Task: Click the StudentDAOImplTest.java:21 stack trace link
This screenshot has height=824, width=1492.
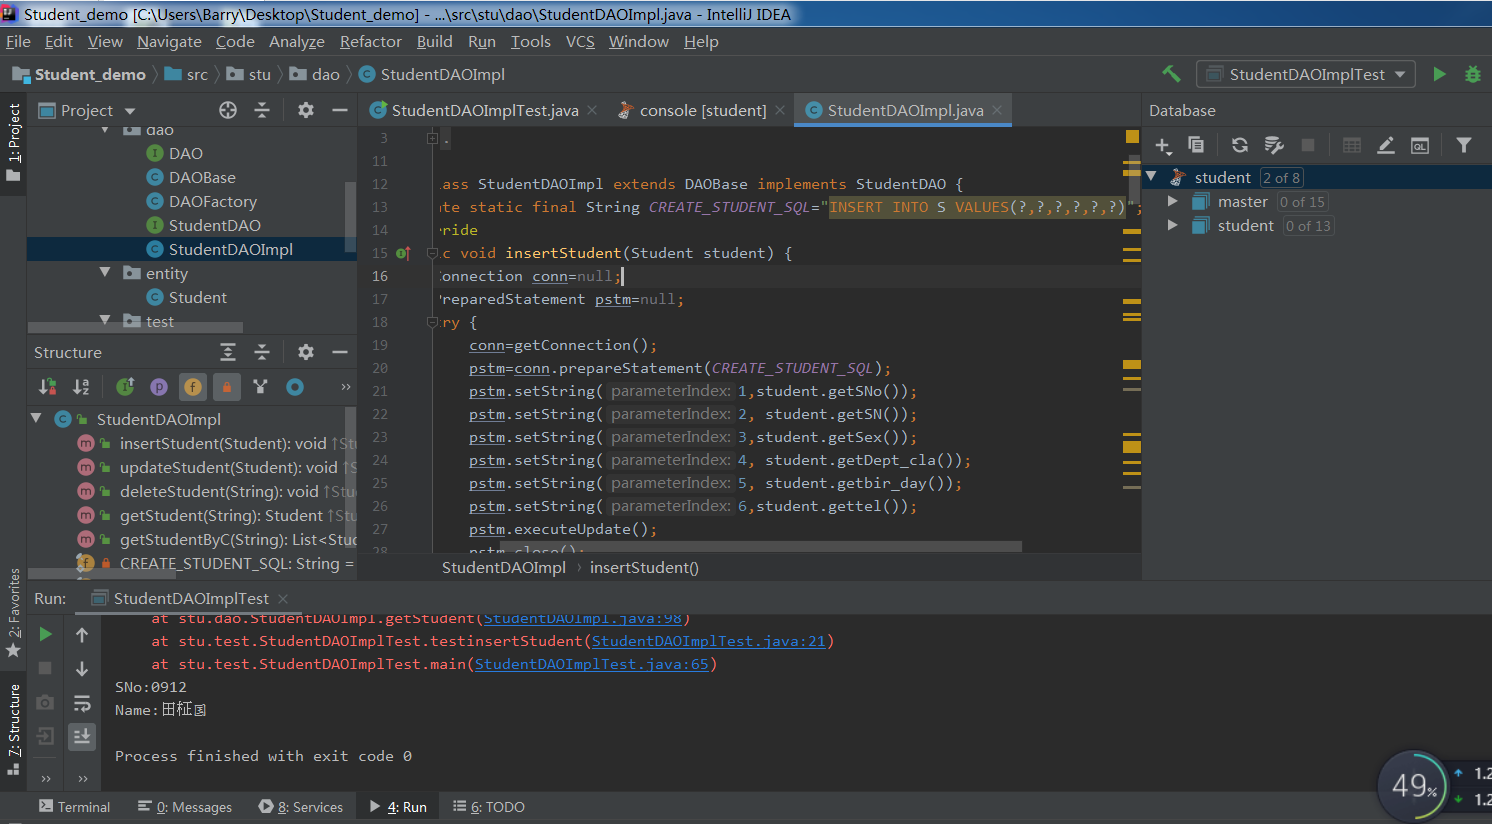Action: (708, 641)
